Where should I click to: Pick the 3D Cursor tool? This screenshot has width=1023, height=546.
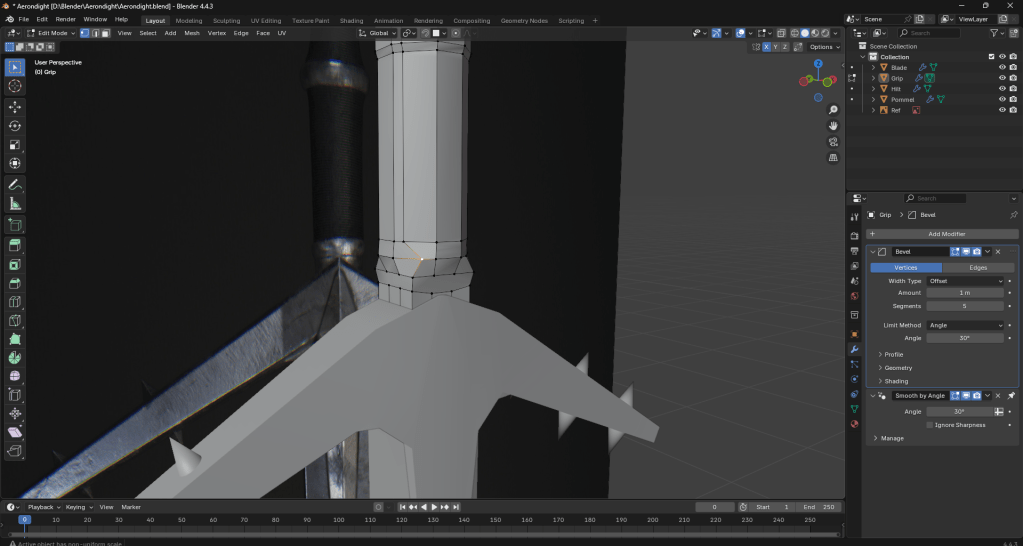pos(15,86)
